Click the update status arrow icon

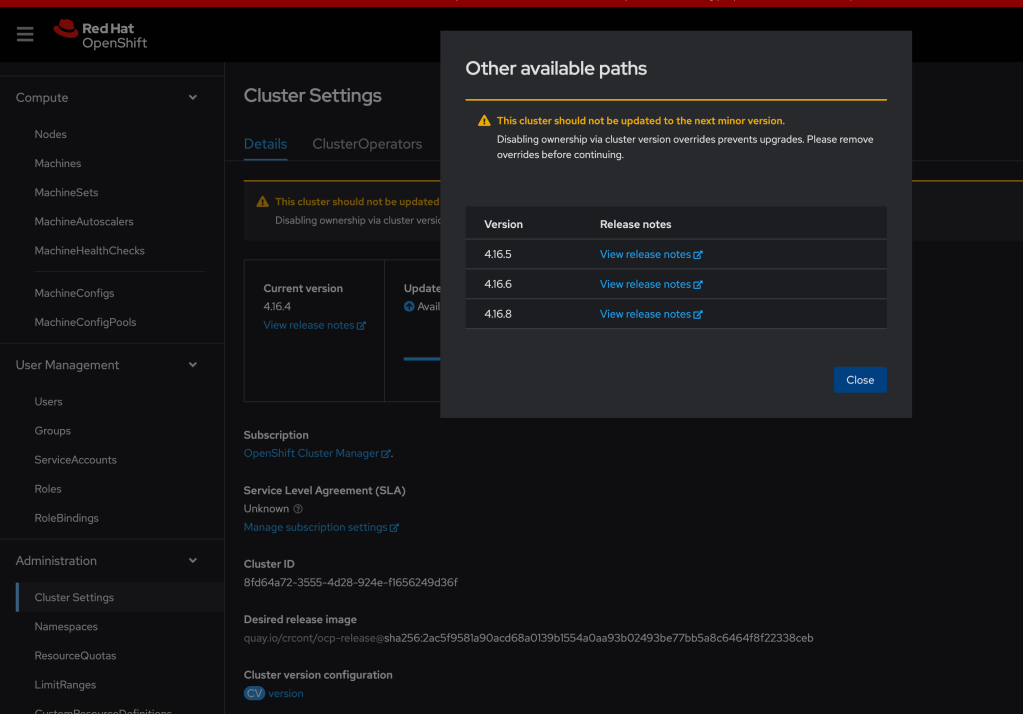(409, 307)
